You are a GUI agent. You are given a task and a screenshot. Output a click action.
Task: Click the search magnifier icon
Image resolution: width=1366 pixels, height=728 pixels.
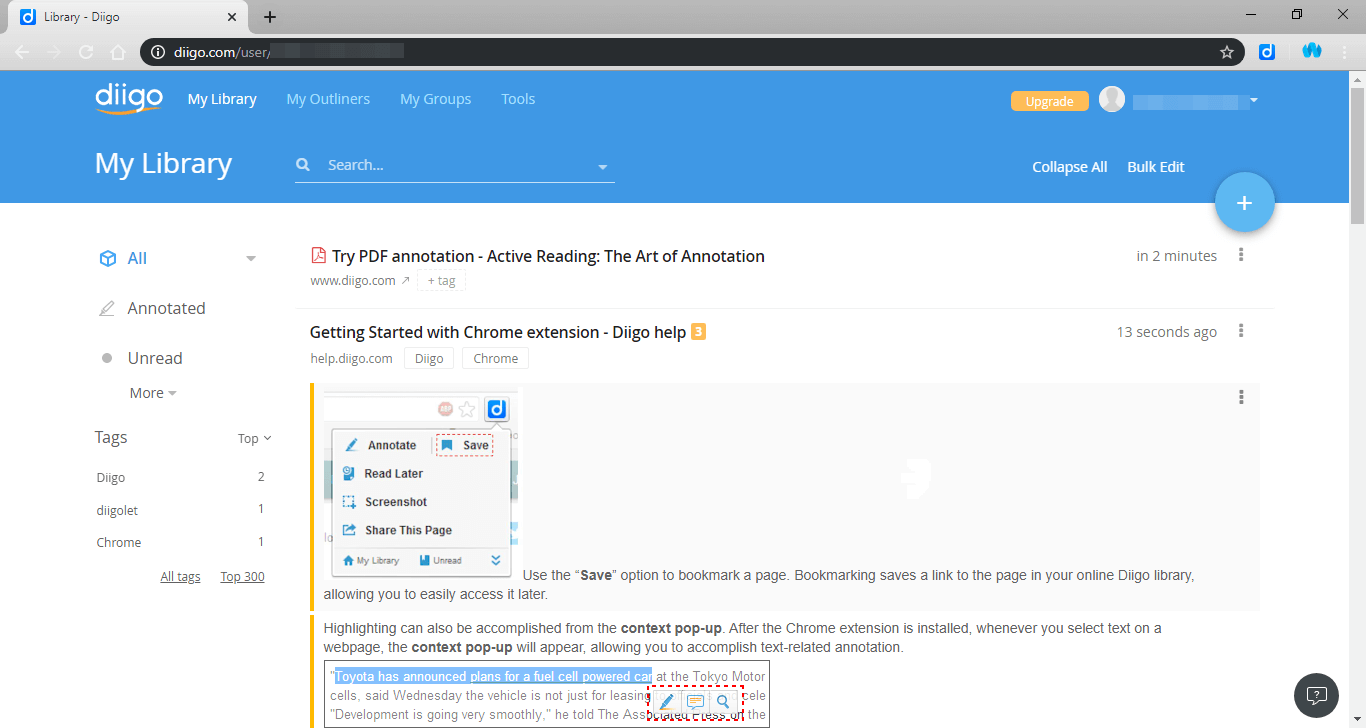coord(303,165)
